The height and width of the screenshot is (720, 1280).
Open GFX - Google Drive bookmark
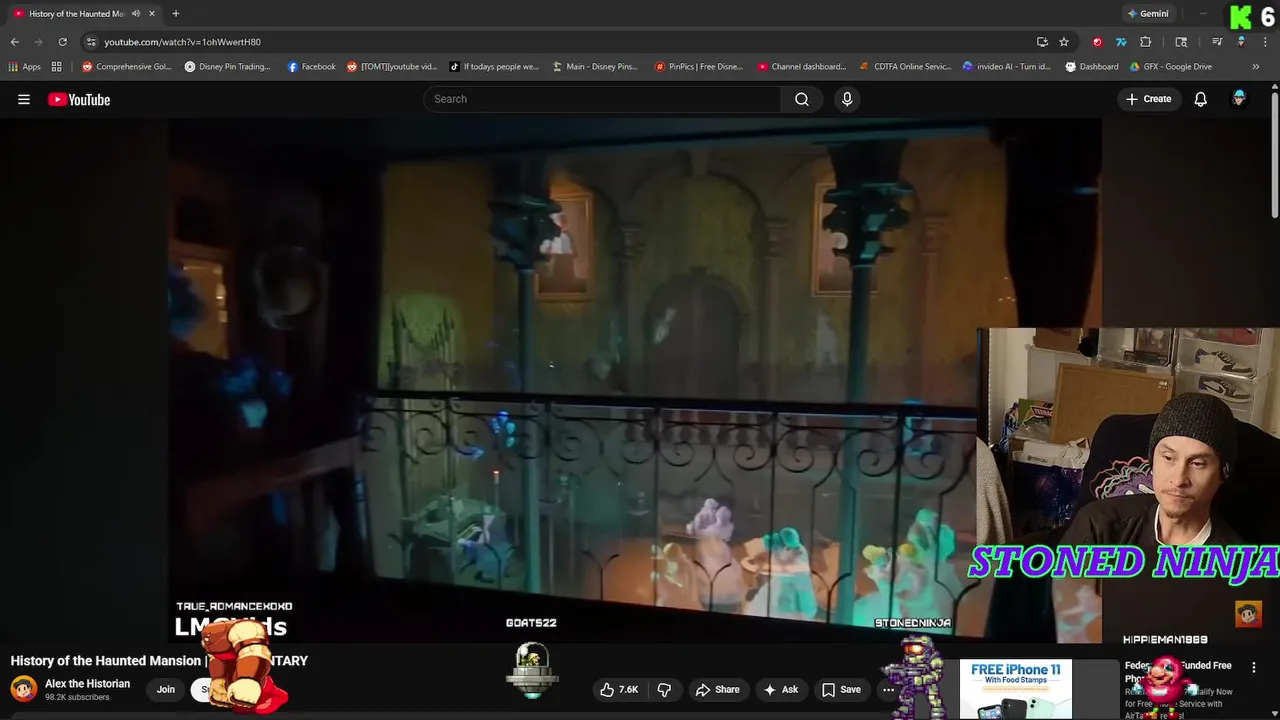(x=1171, y=67)
